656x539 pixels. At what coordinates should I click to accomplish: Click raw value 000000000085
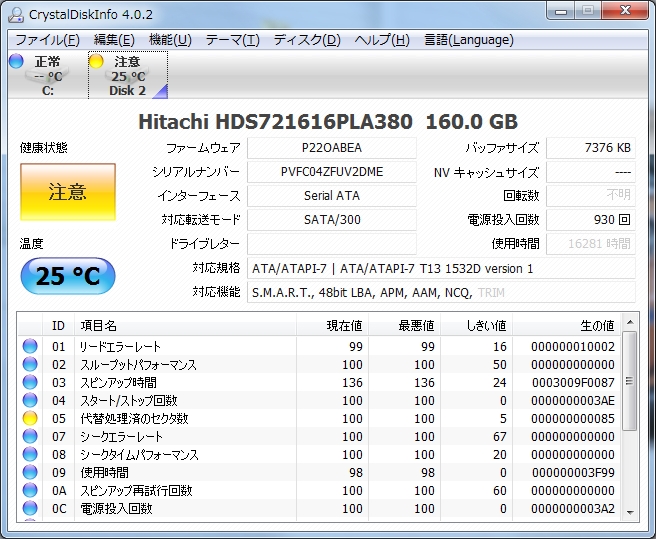(x=573, y=418)
